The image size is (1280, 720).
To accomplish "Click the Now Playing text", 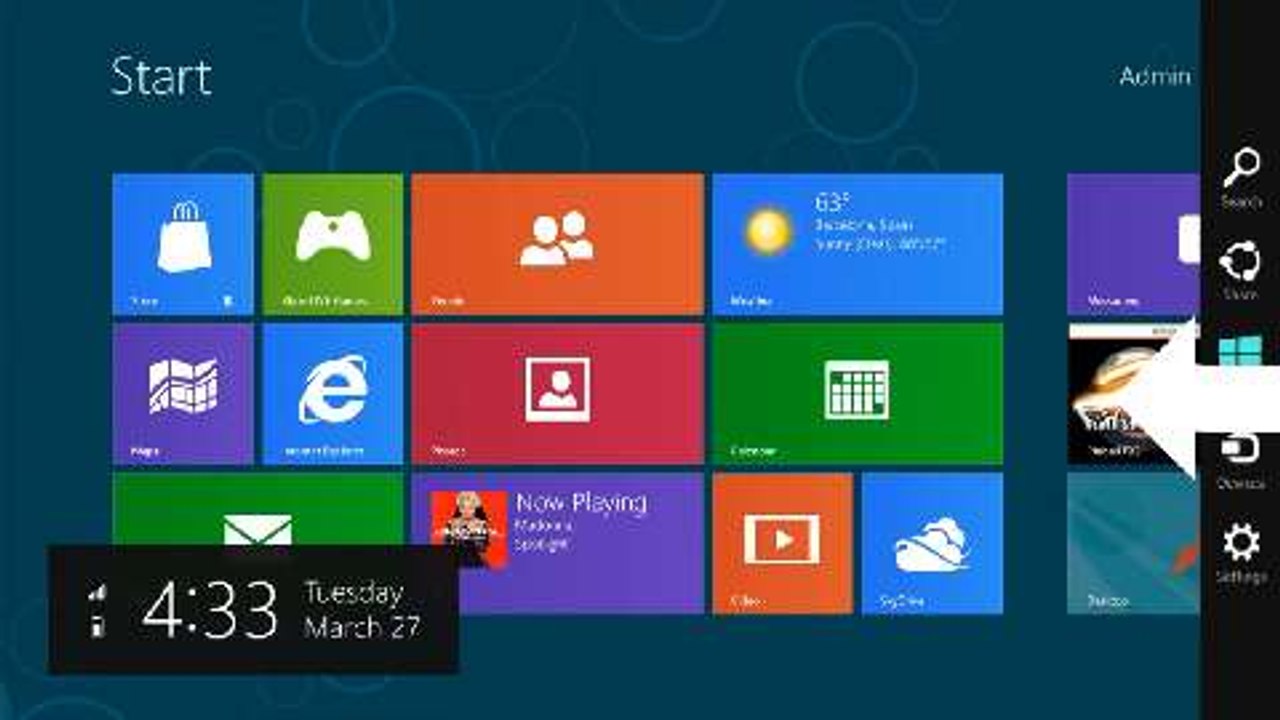I will [581, 503].
